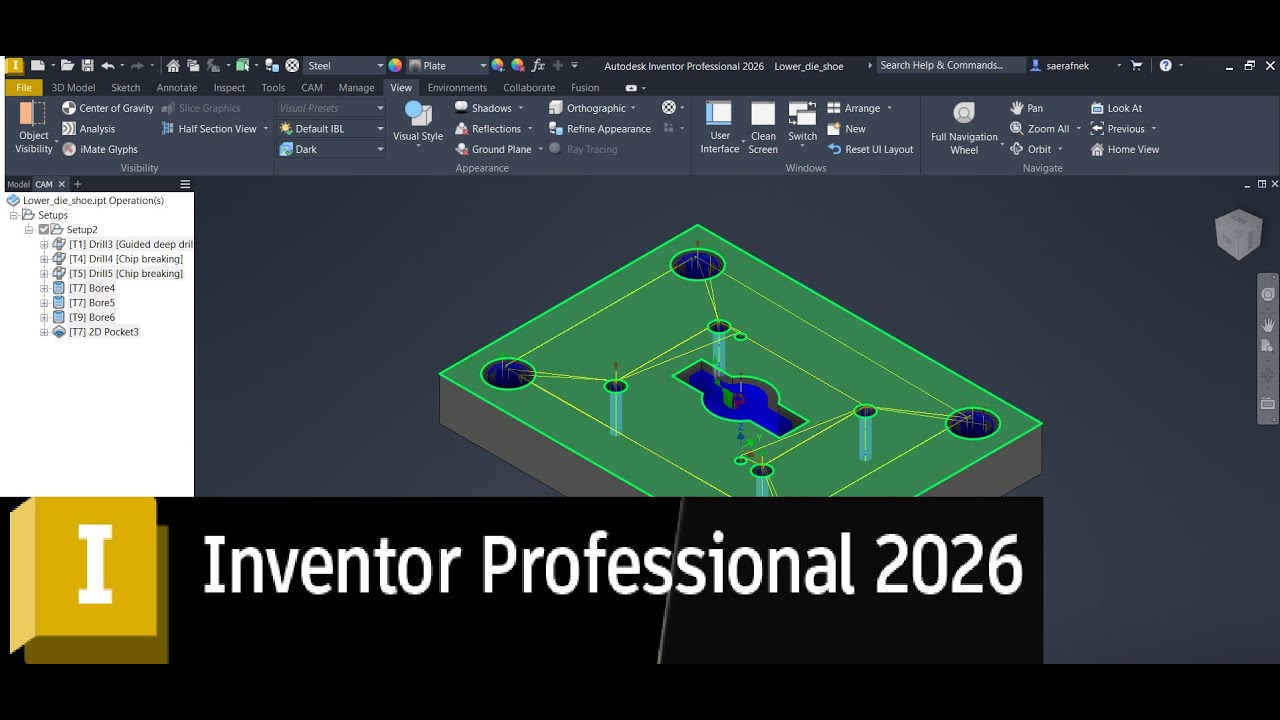Select the Drill4 Chip breaking operation

pyautogui.click(x=126, y=259)
